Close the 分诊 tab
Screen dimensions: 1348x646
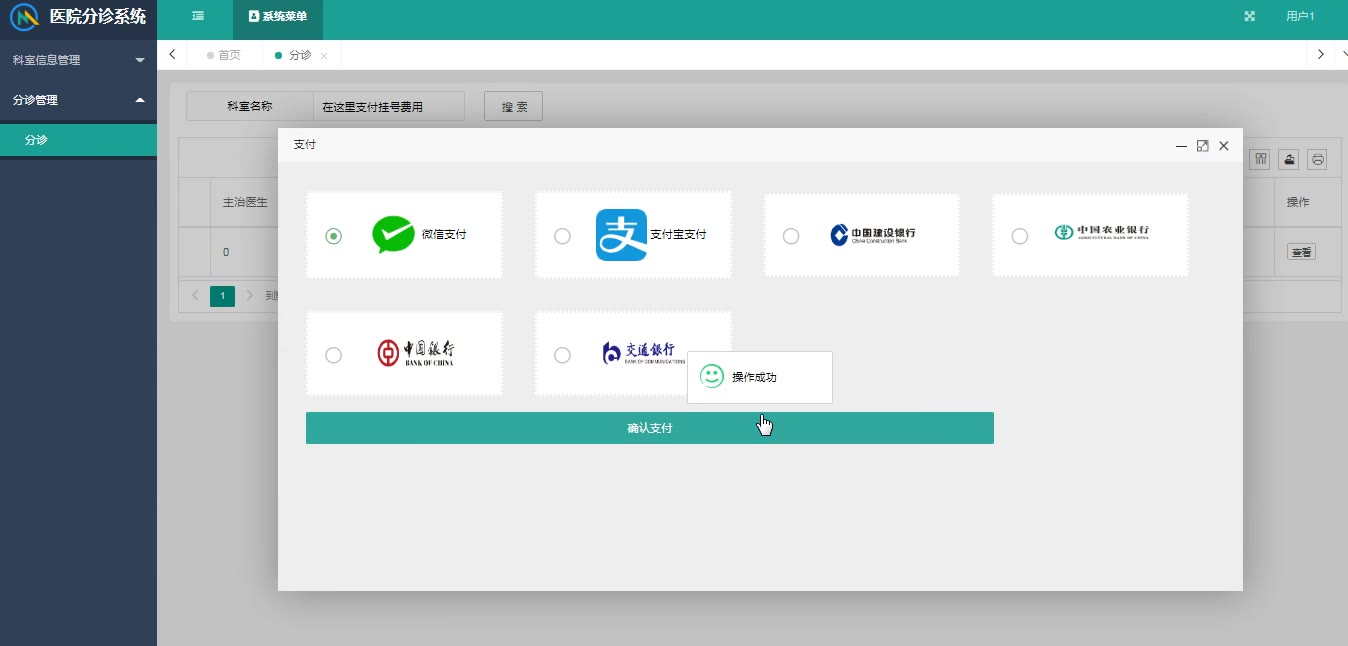point(324,56)
